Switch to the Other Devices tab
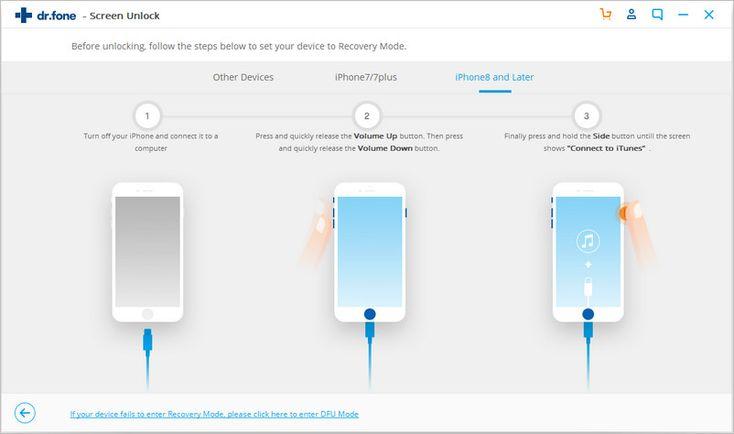The image size is (734, 434). pyautogui.click(x=243, y=77)
